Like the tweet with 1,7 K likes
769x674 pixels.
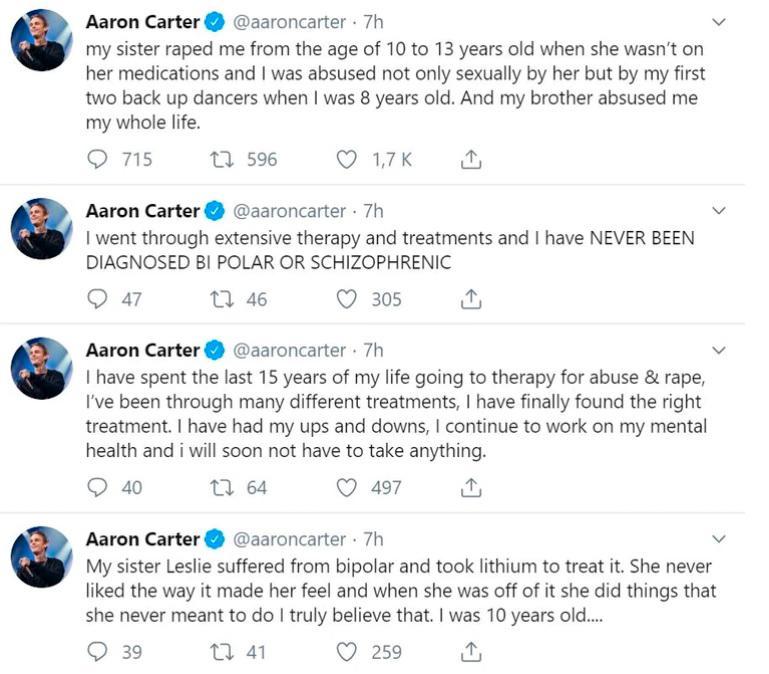346,159
